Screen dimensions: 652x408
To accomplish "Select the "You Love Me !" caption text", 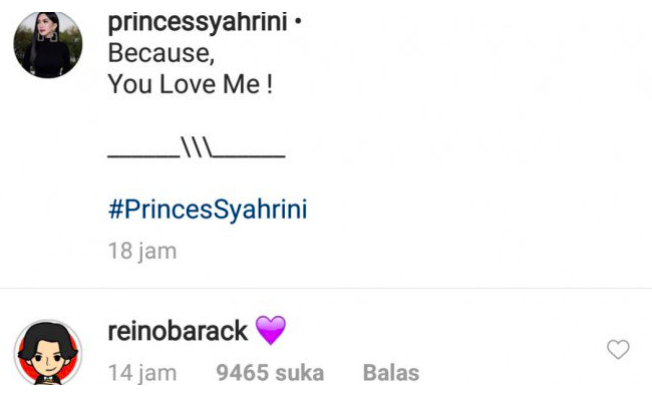I will (190, 84).
